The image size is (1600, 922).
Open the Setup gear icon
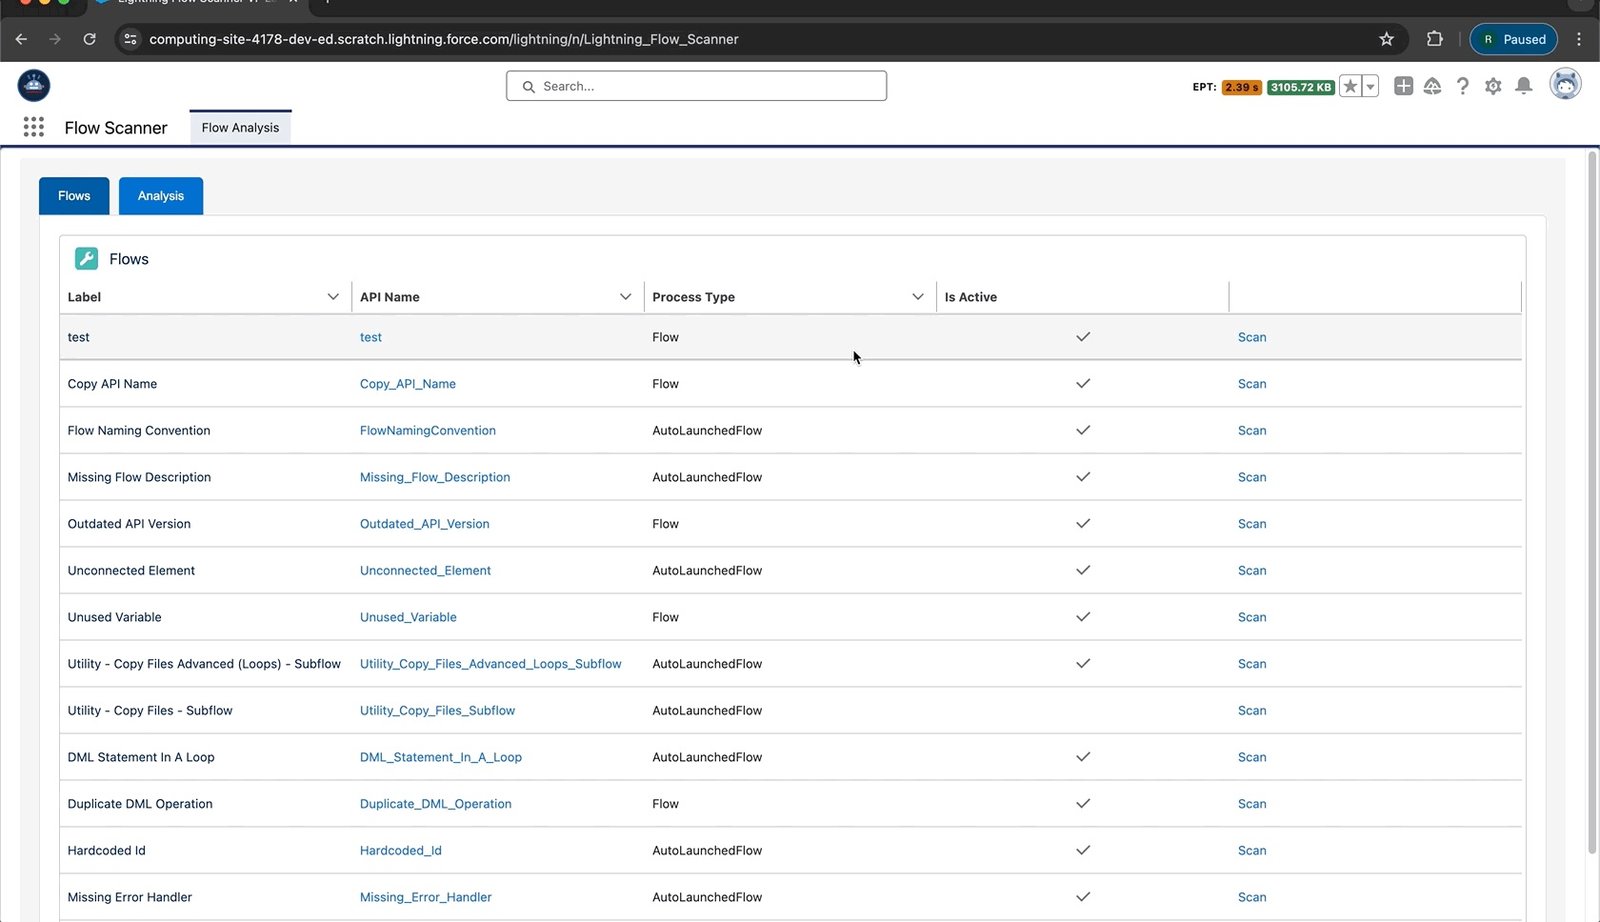[1493, 86]
